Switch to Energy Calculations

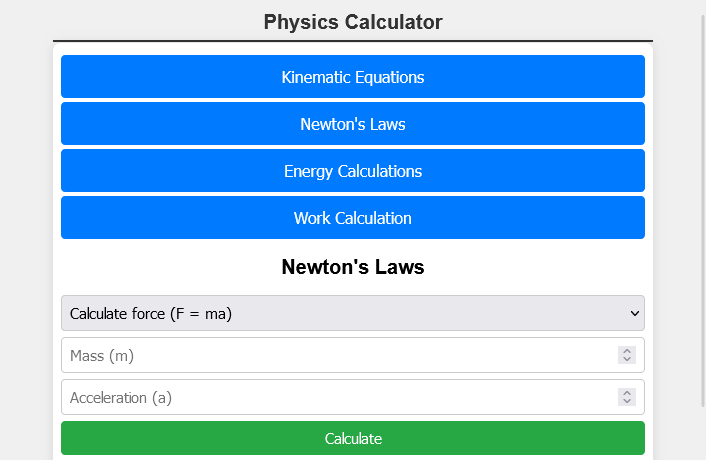[x=352, y=171]
